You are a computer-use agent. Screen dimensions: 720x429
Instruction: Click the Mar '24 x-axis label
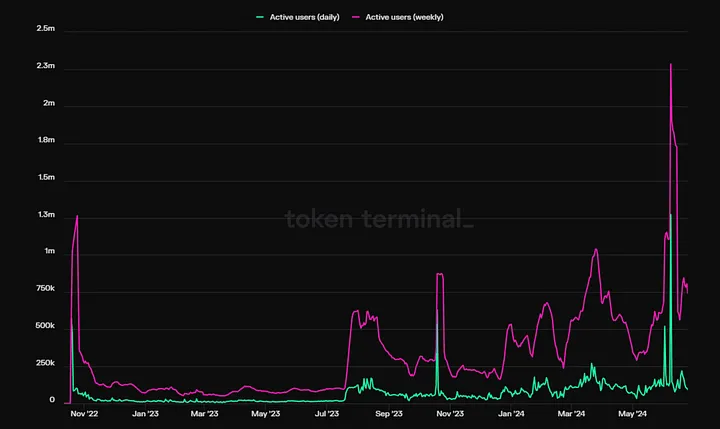pos(572,413)
